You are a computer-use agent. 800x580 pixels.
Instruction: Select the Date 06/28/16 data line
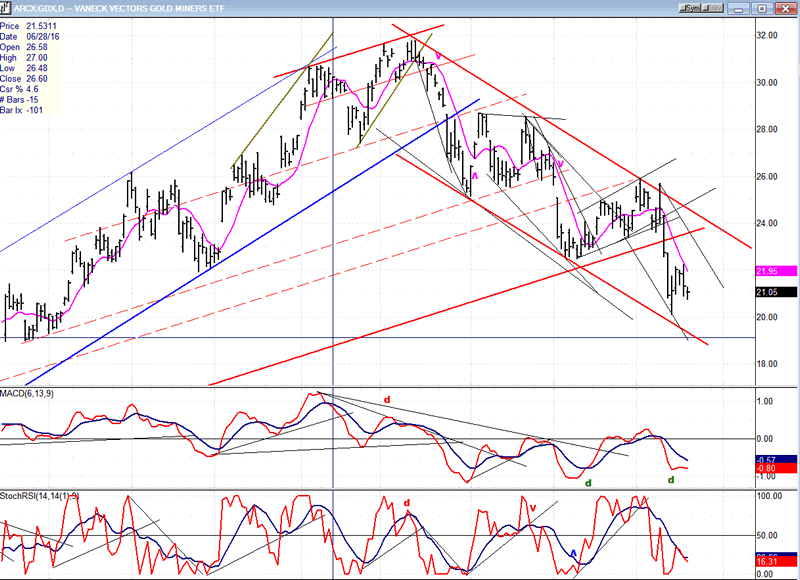tap(30, 37)
